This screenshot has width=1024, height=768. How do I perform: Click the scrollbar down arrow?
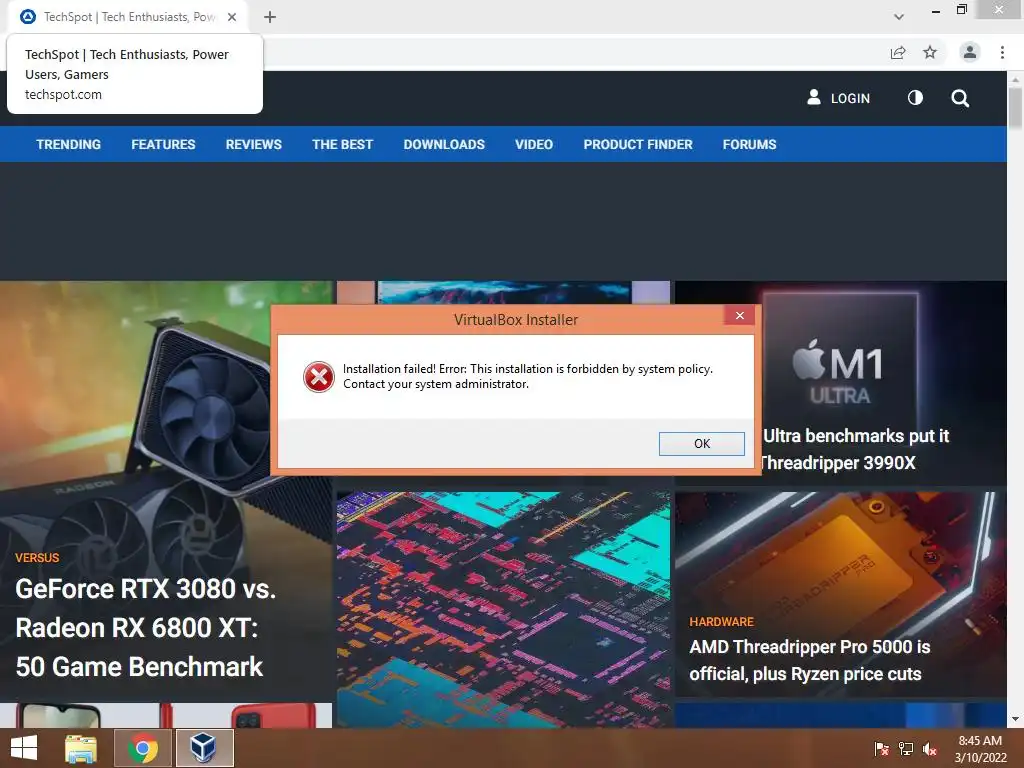1015,719
